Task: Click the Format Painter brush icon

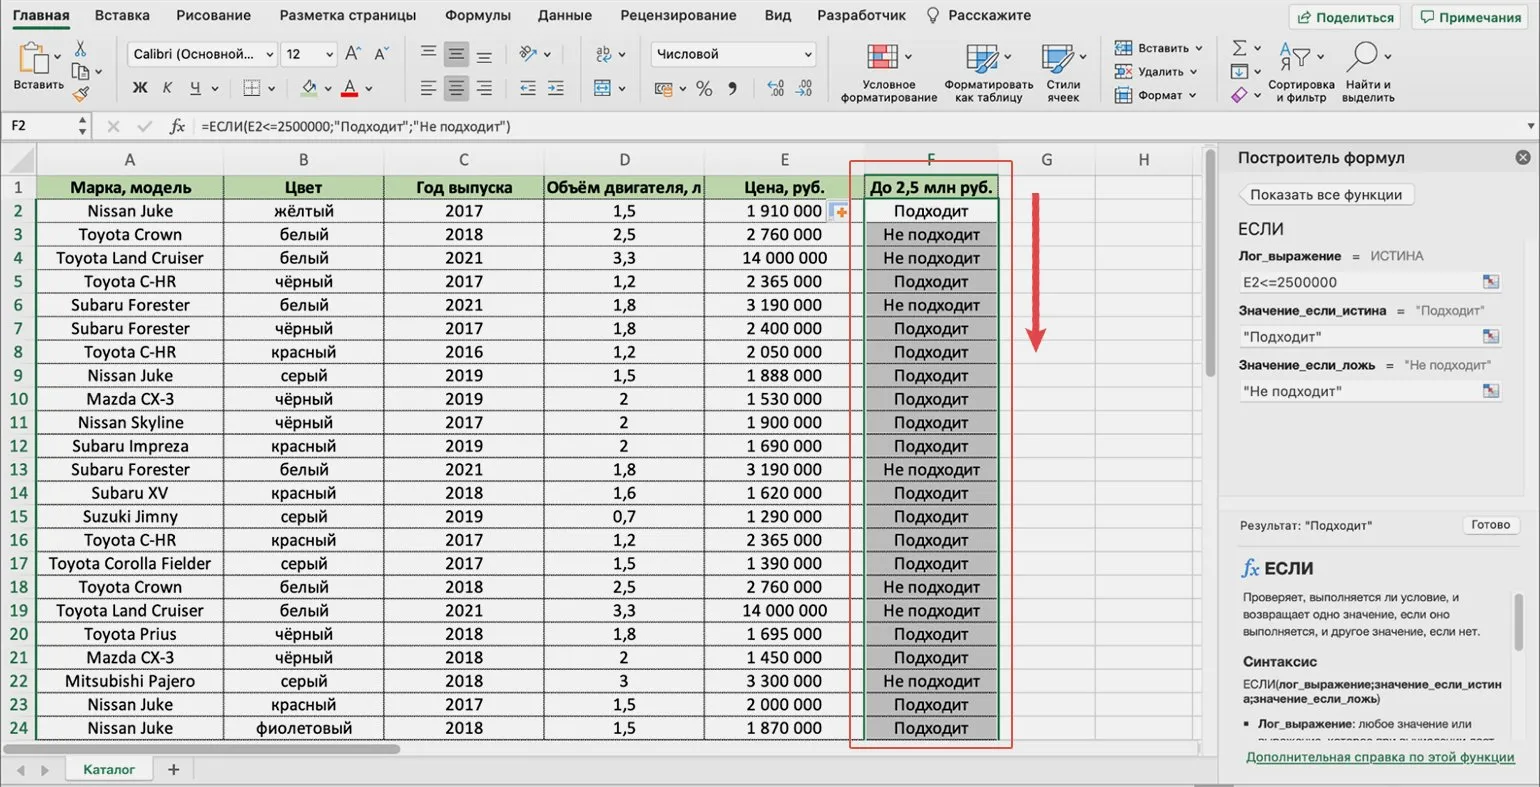Action: click(x=81, y=94)
